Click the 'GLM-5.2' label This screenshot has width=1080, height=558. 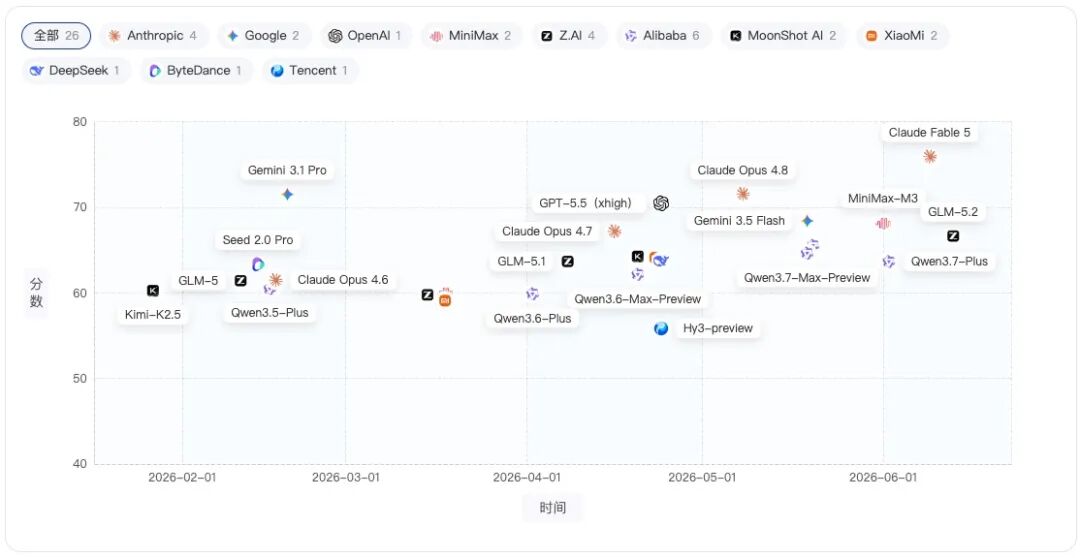(953, 212)
